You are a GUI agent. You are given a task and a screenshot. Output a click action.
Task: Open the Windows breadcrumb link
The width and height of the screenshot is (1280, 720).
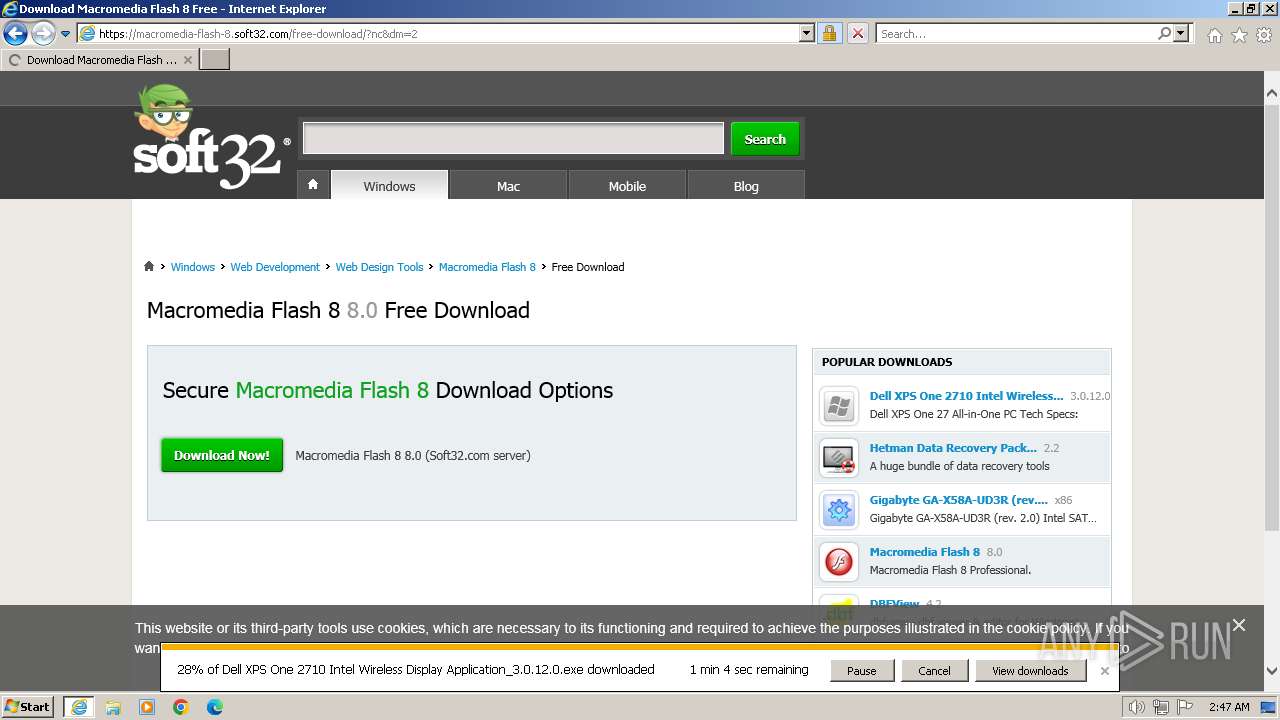point(192,267)
